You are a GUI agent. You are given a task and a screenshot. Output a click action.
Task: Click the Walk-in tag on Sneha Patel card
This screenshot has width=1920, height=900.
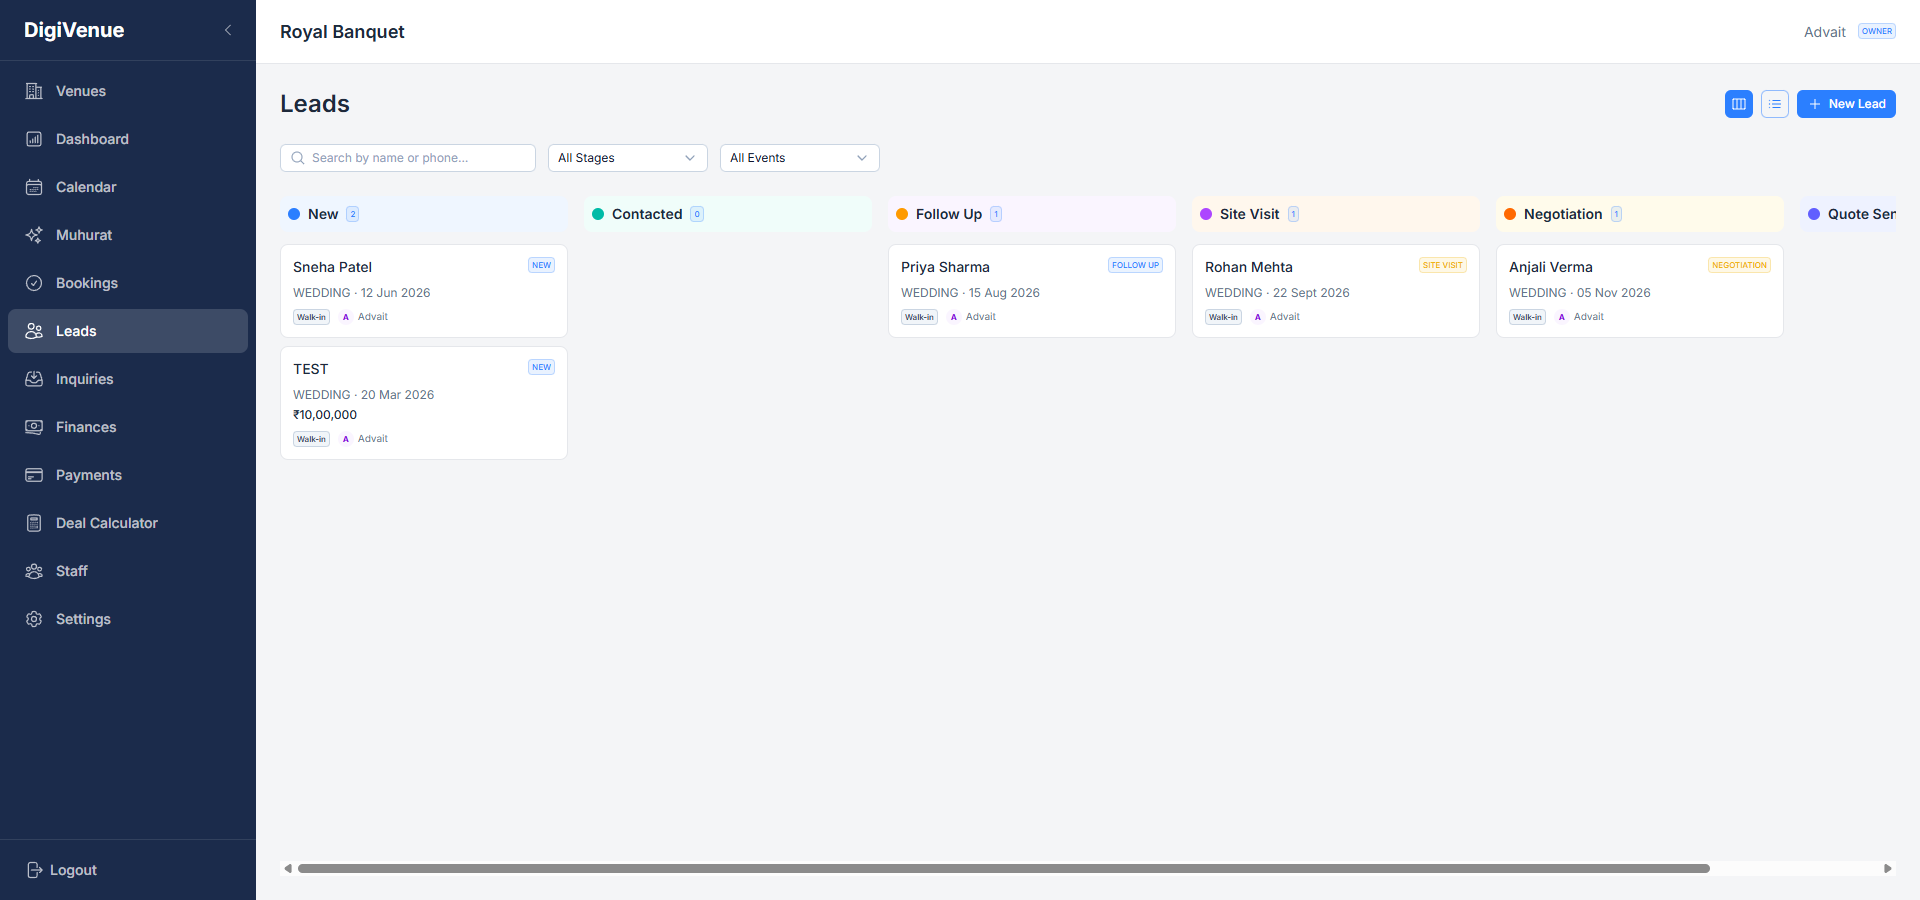[x=311, y=317]
